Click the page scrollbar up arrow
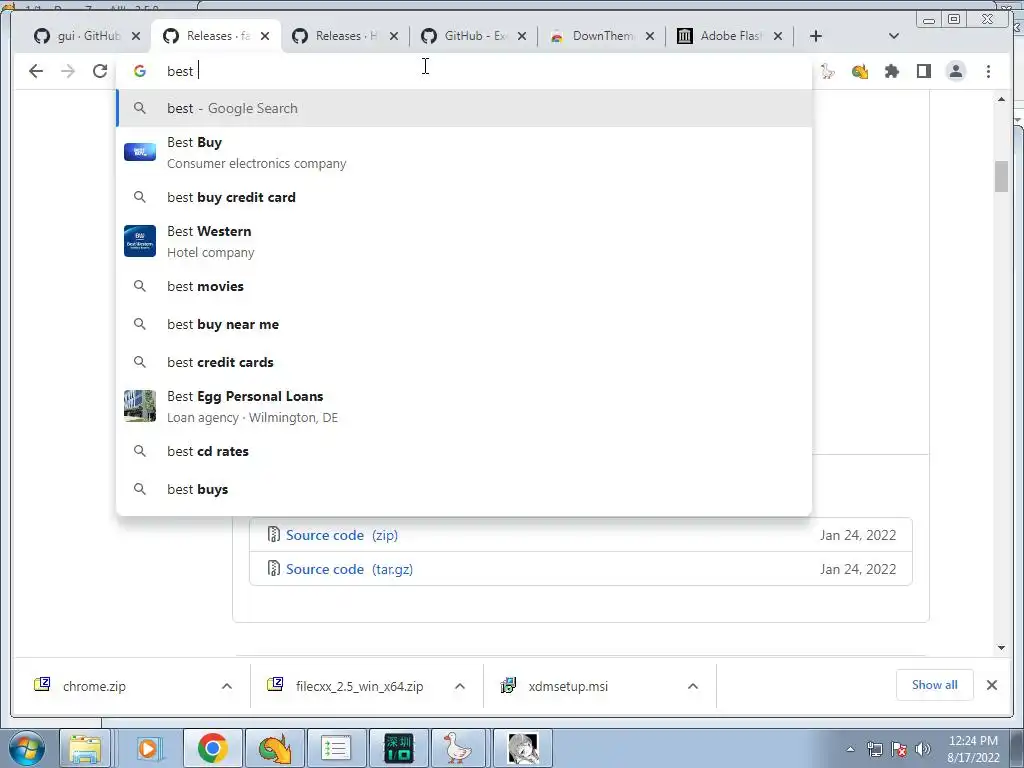The height and width of the screenshot is (768, 1024). pos(1002,99)
